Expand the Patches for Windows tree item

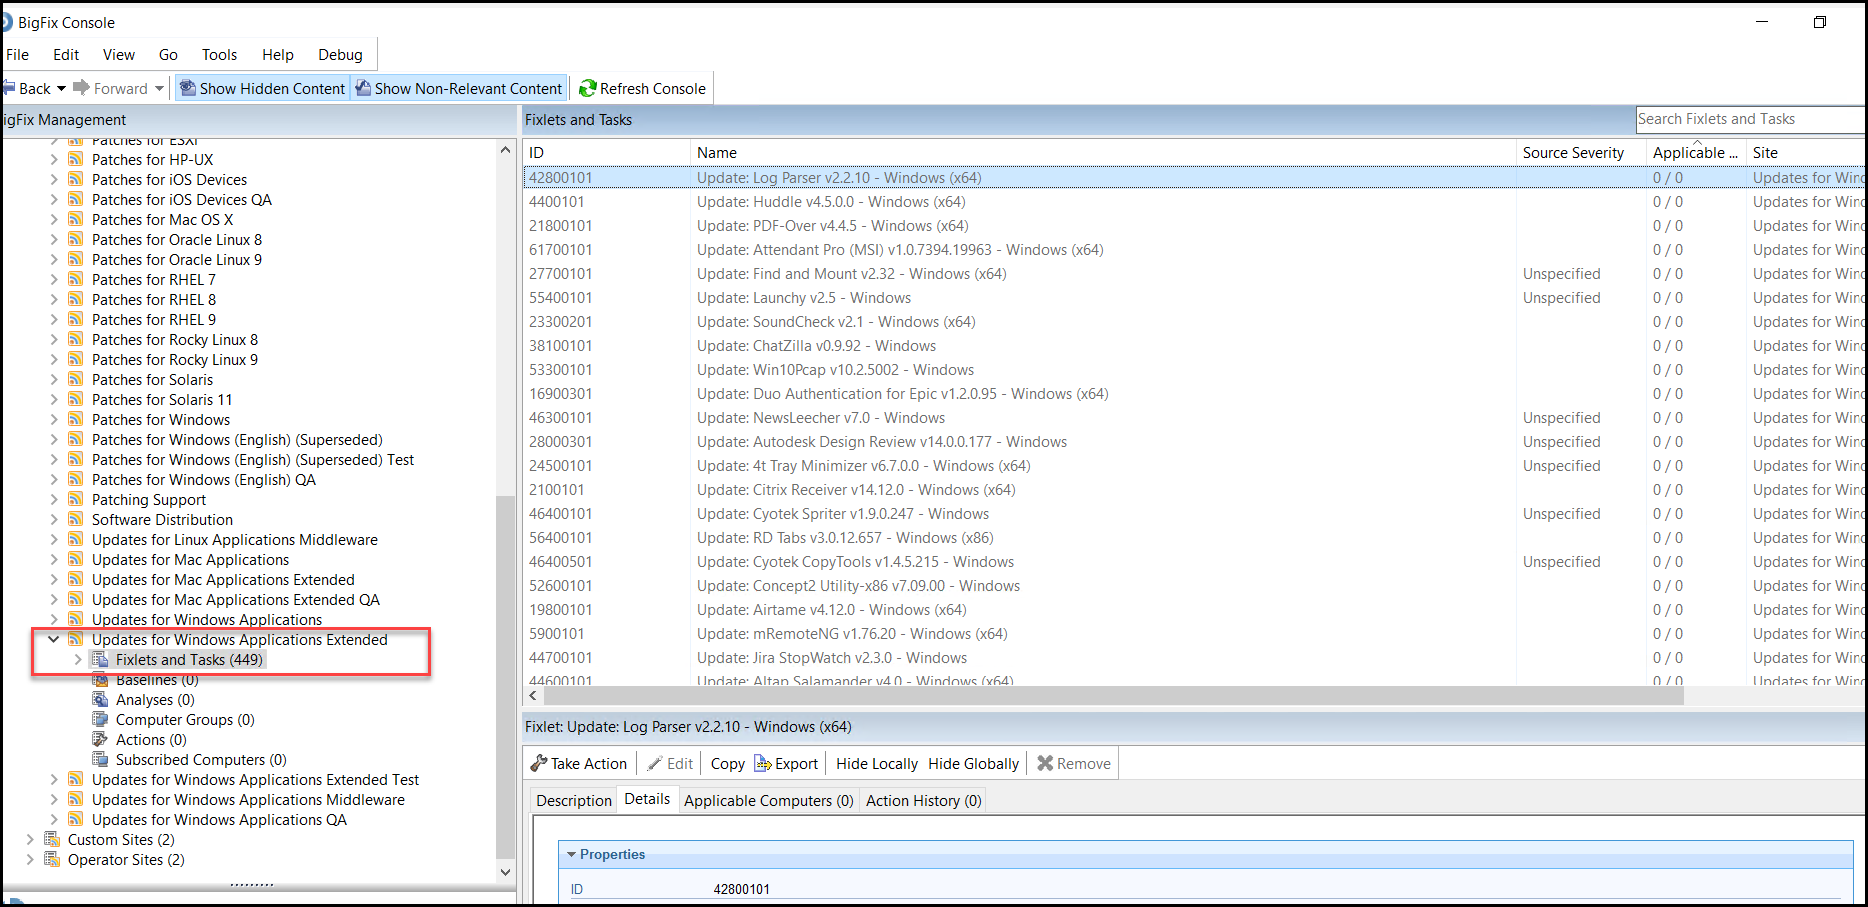(54, 419)
